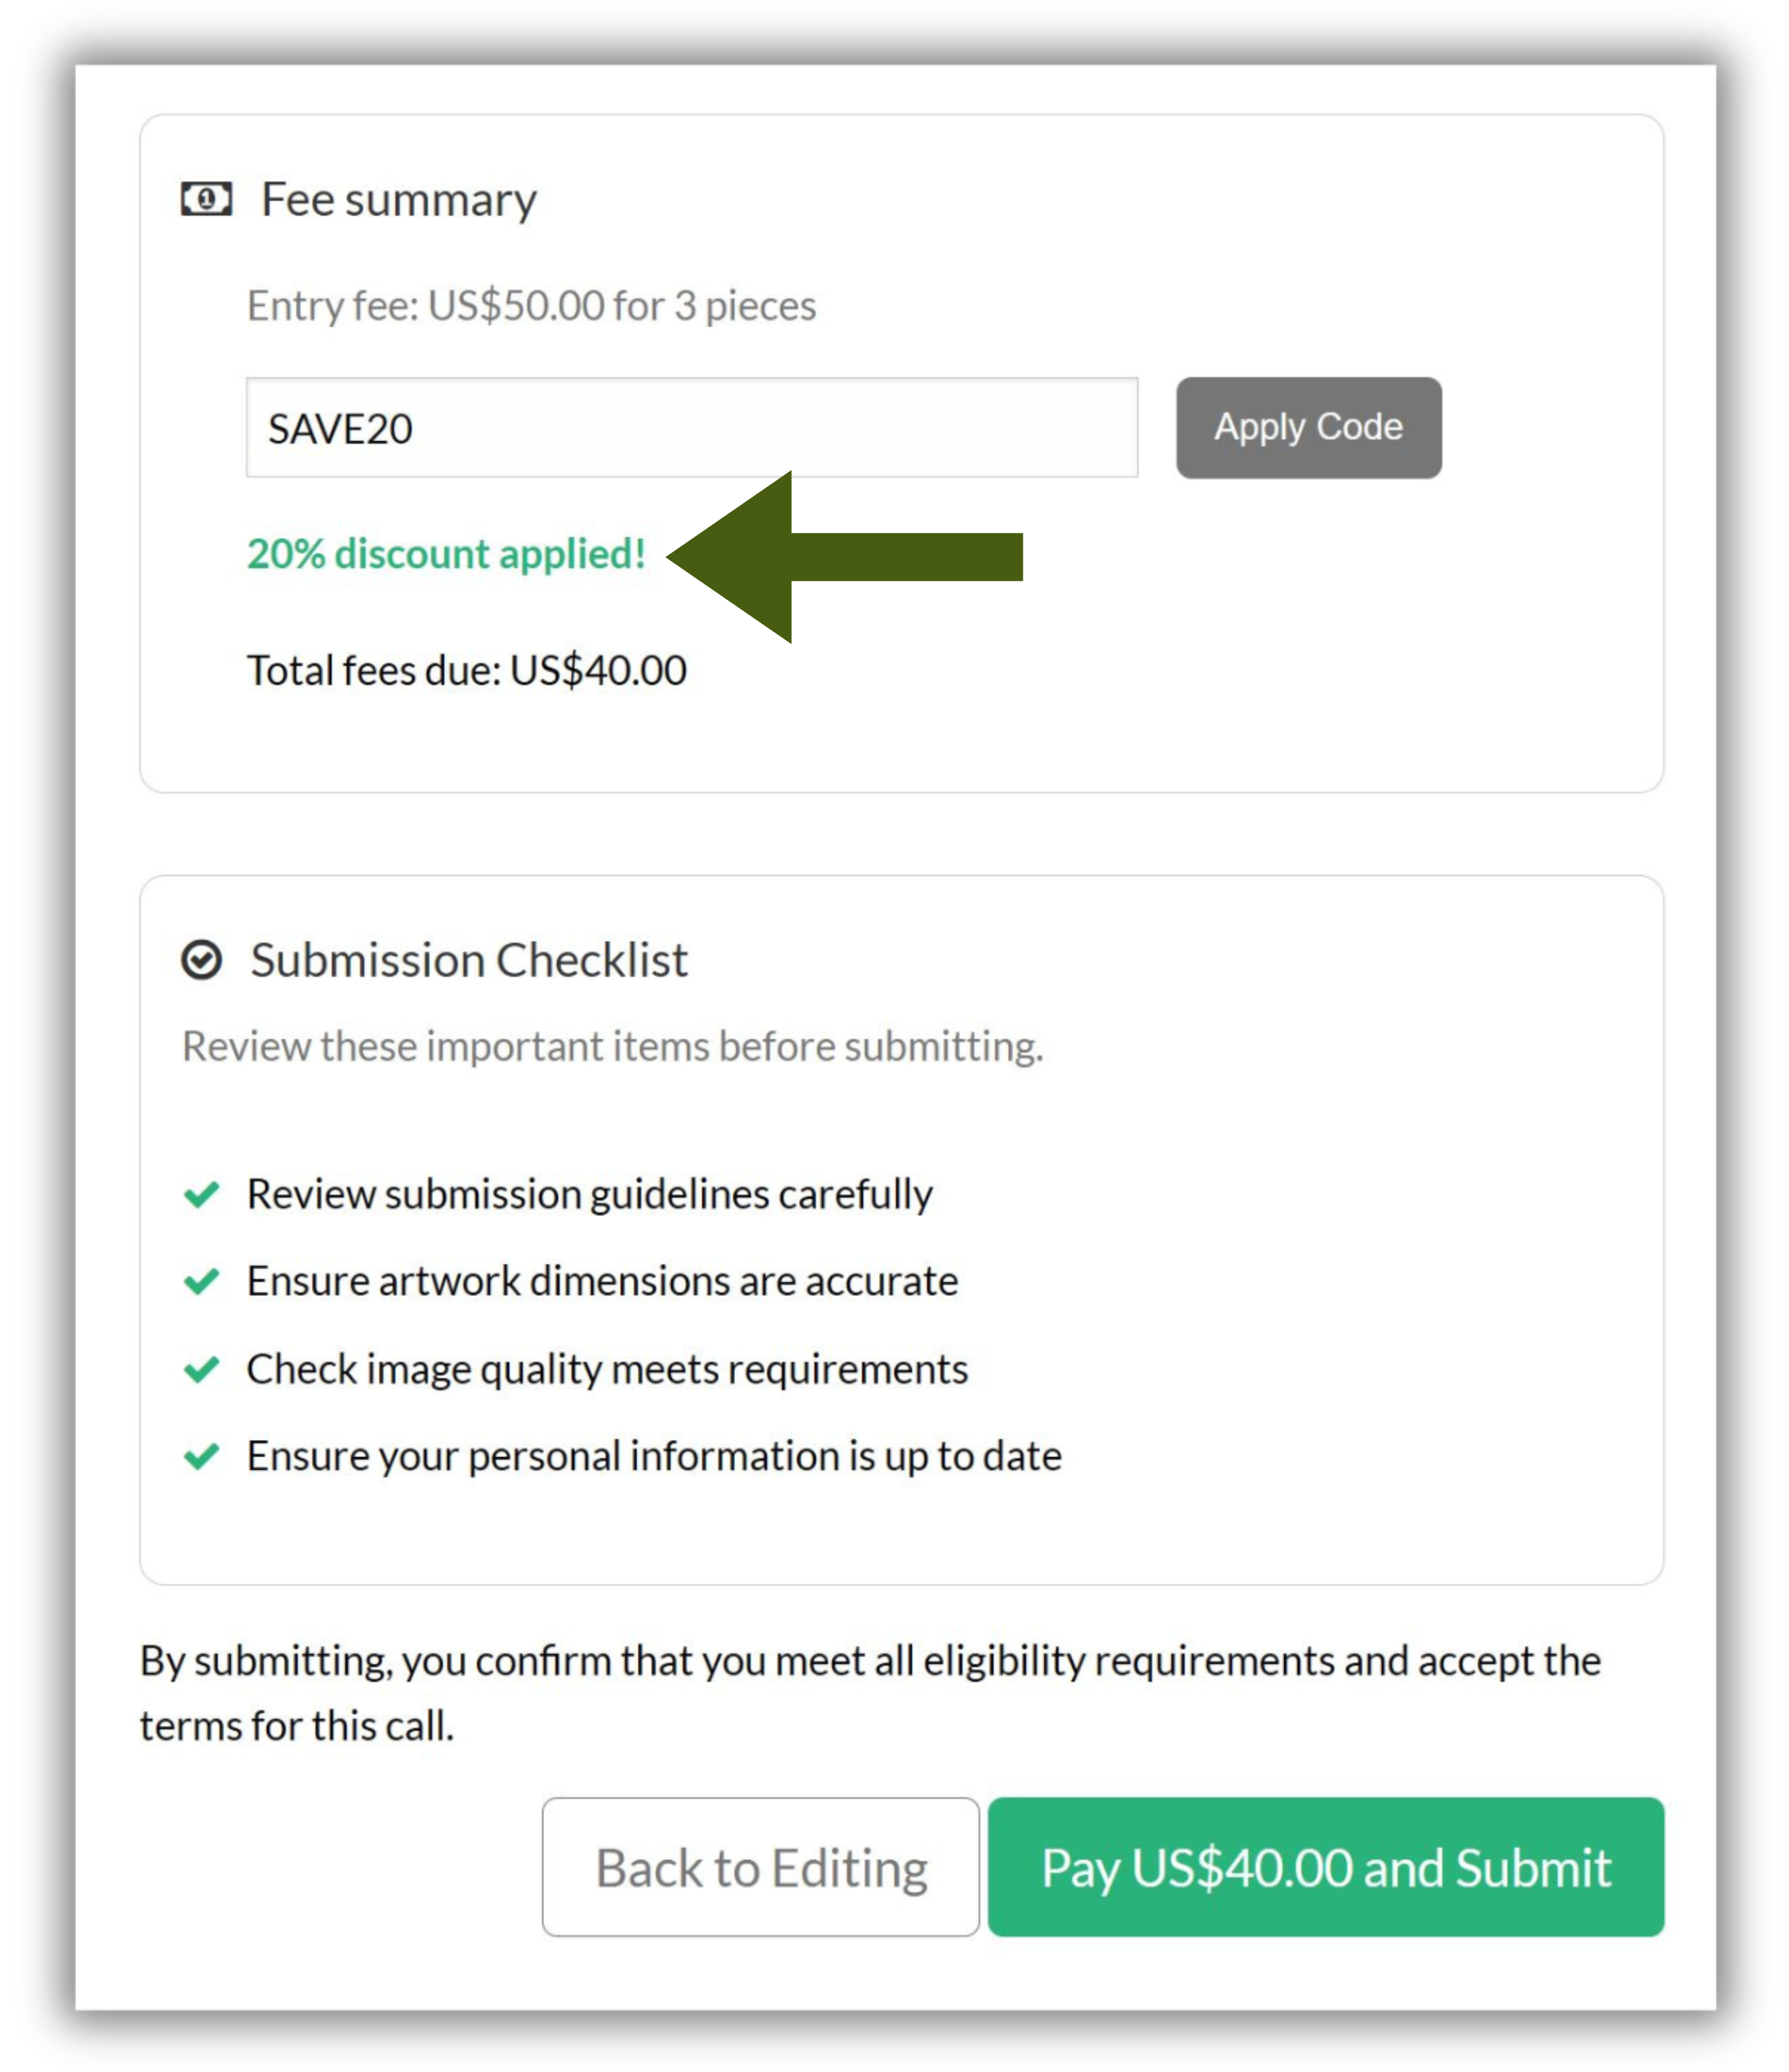Click the checkmark next to Review submission guidelines

tap(201, 1194)
